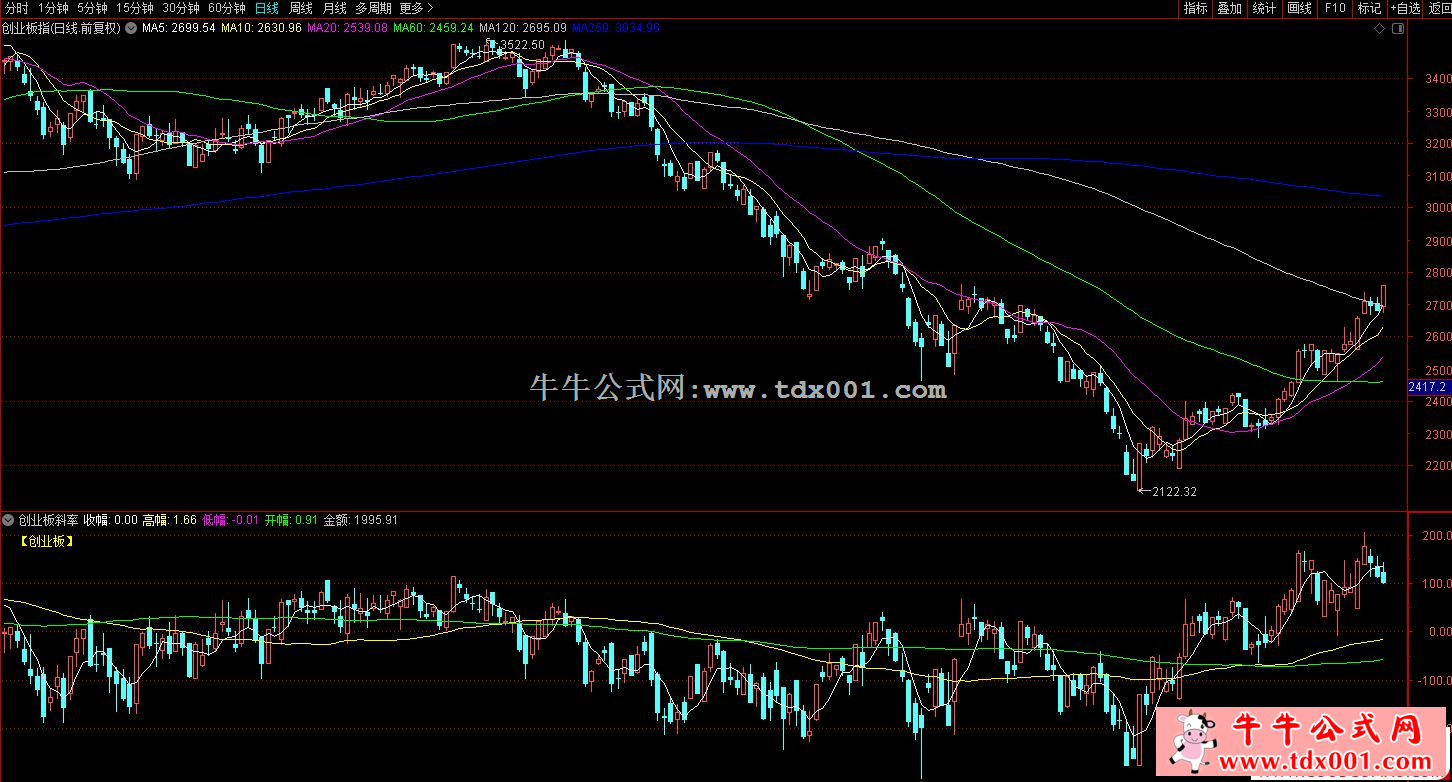Viewport: 1452px width, 782px height.
Task: Open the F10 company info button
Action: (1335, 8)
